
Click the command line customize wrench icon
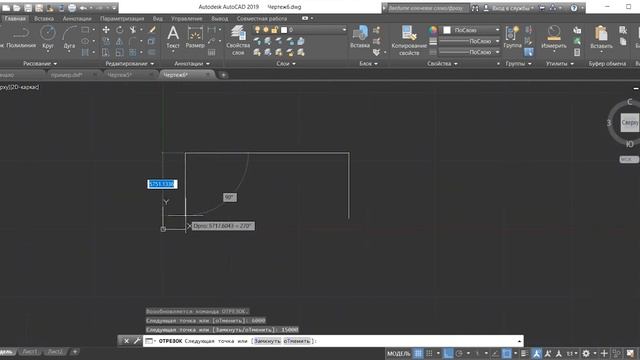coord(137,341)
